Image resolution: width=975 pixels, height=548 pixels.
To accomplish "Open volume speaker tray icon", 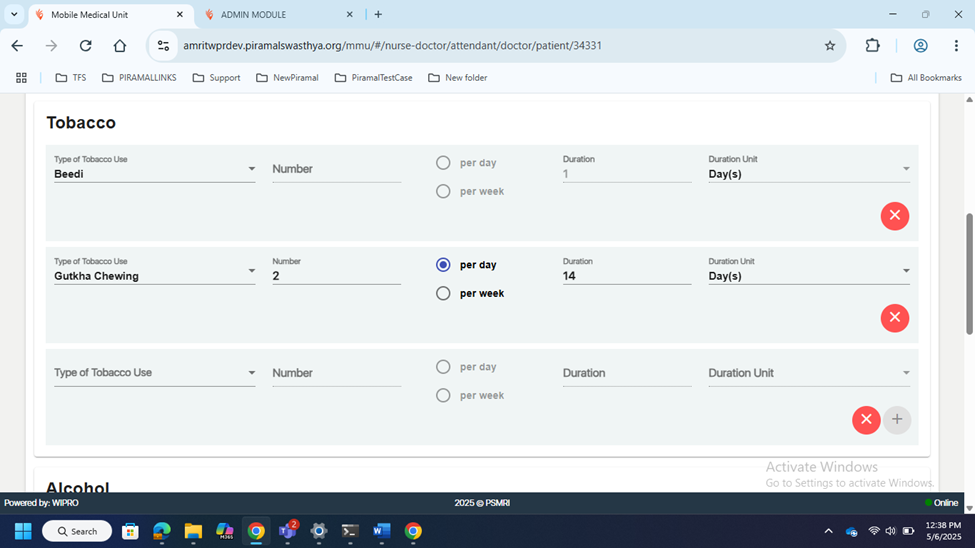I will [x=890, y=531].
